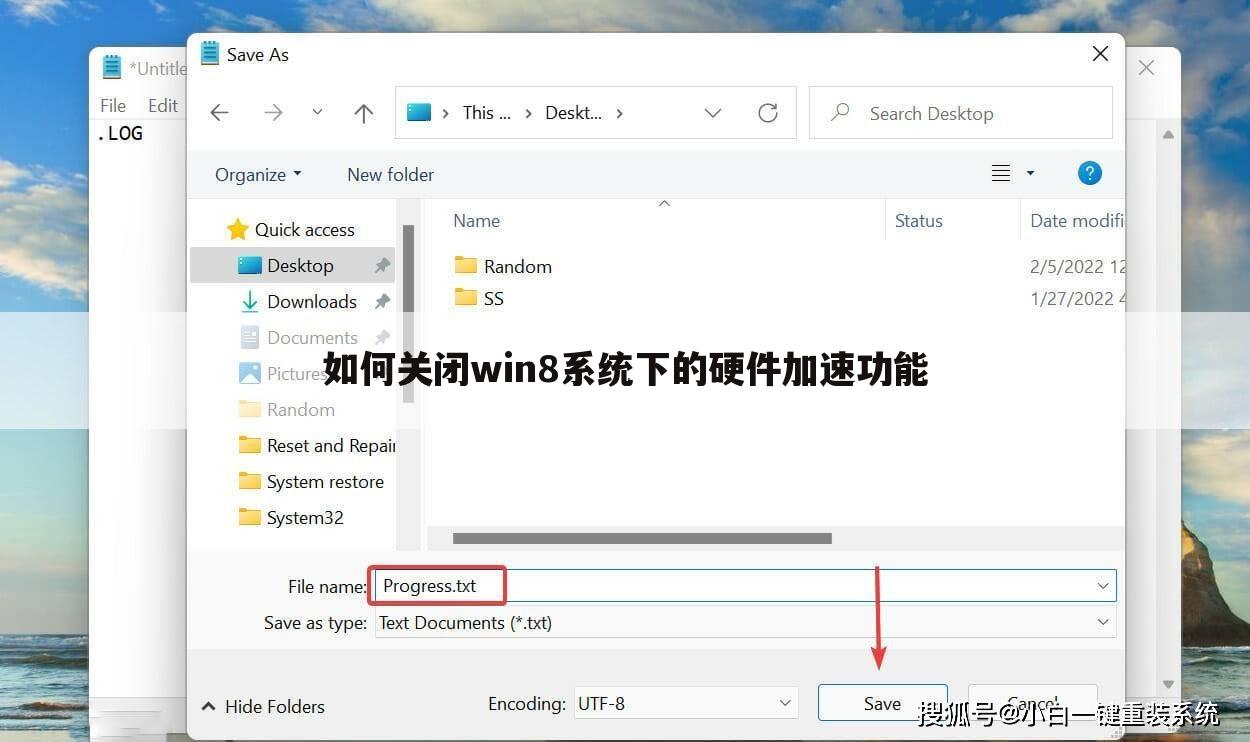
Task: Open the Edit menu in Notepad
Action: pyautogui.click(x=163, y=104)
